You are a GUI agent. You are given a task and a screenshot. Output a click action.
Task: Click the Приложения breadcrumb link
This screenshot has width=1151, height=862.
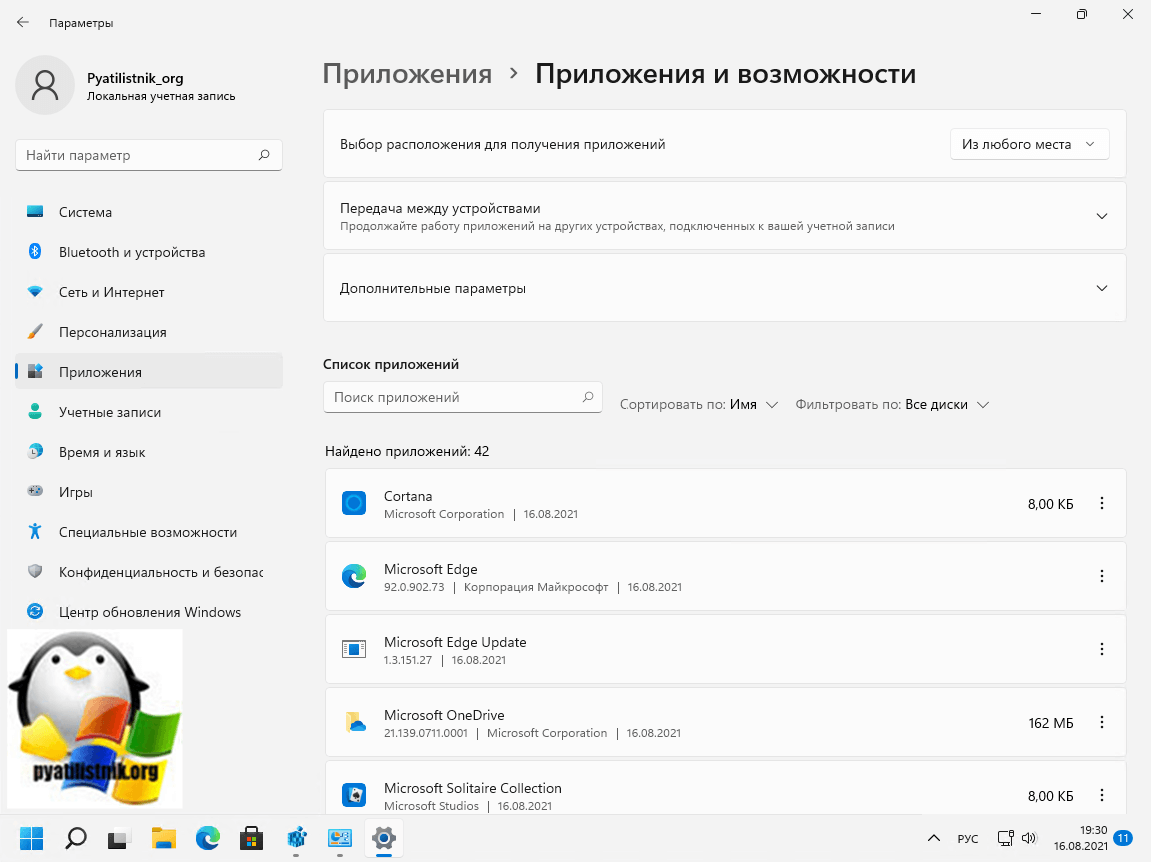[x=407, y=74]
